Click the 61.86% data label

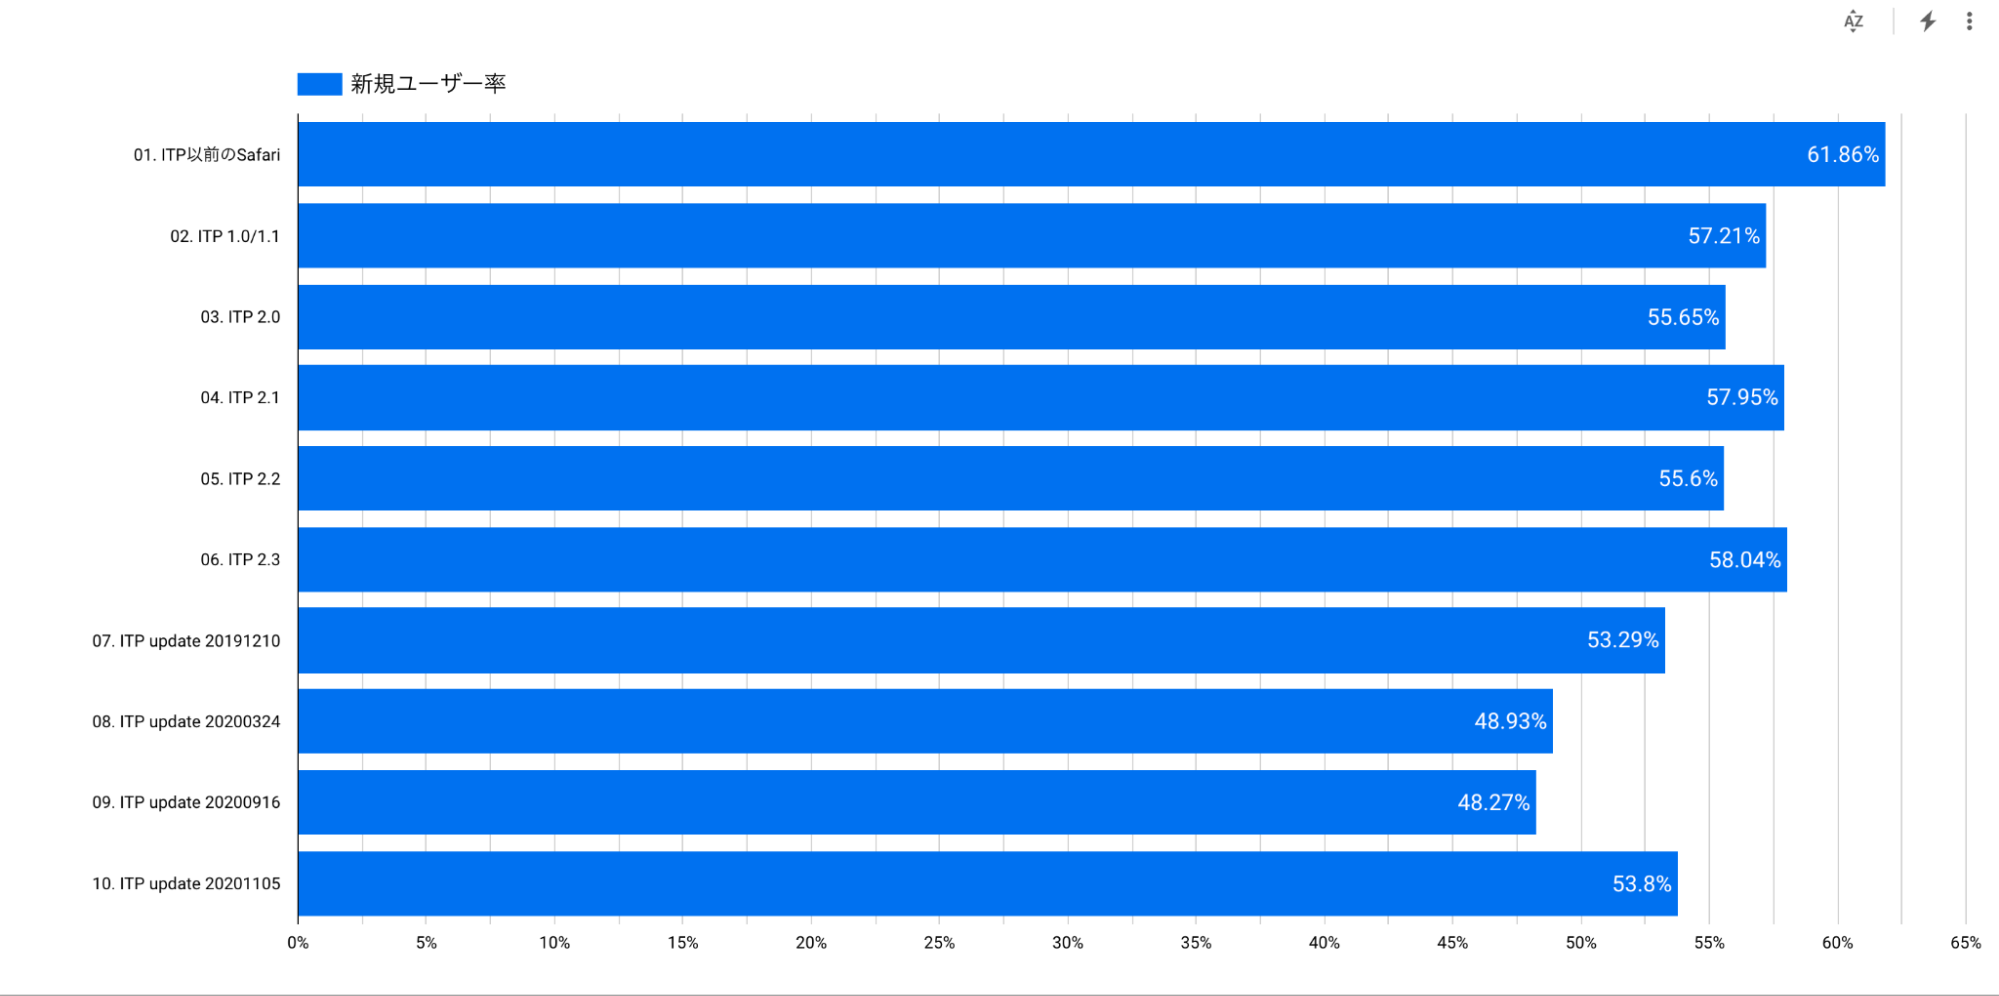click(1842, 155)
